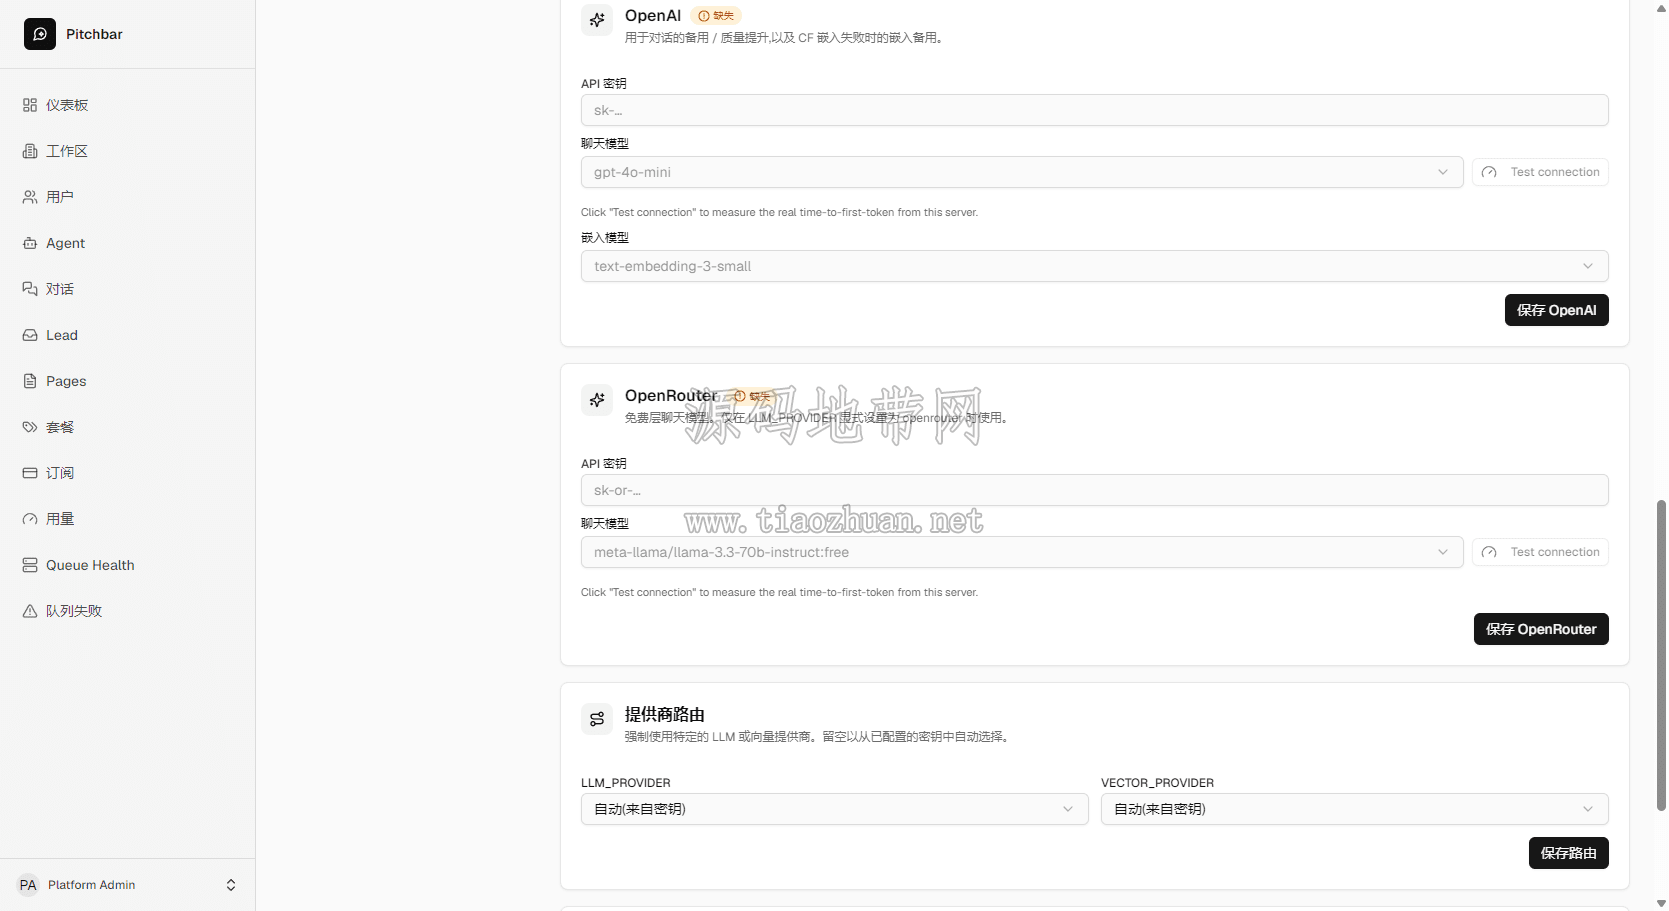Viewport: 1669px width, 911px height.
Task: Click the 队列失败 warning triangle icon
Action: [x=30, y=611]
